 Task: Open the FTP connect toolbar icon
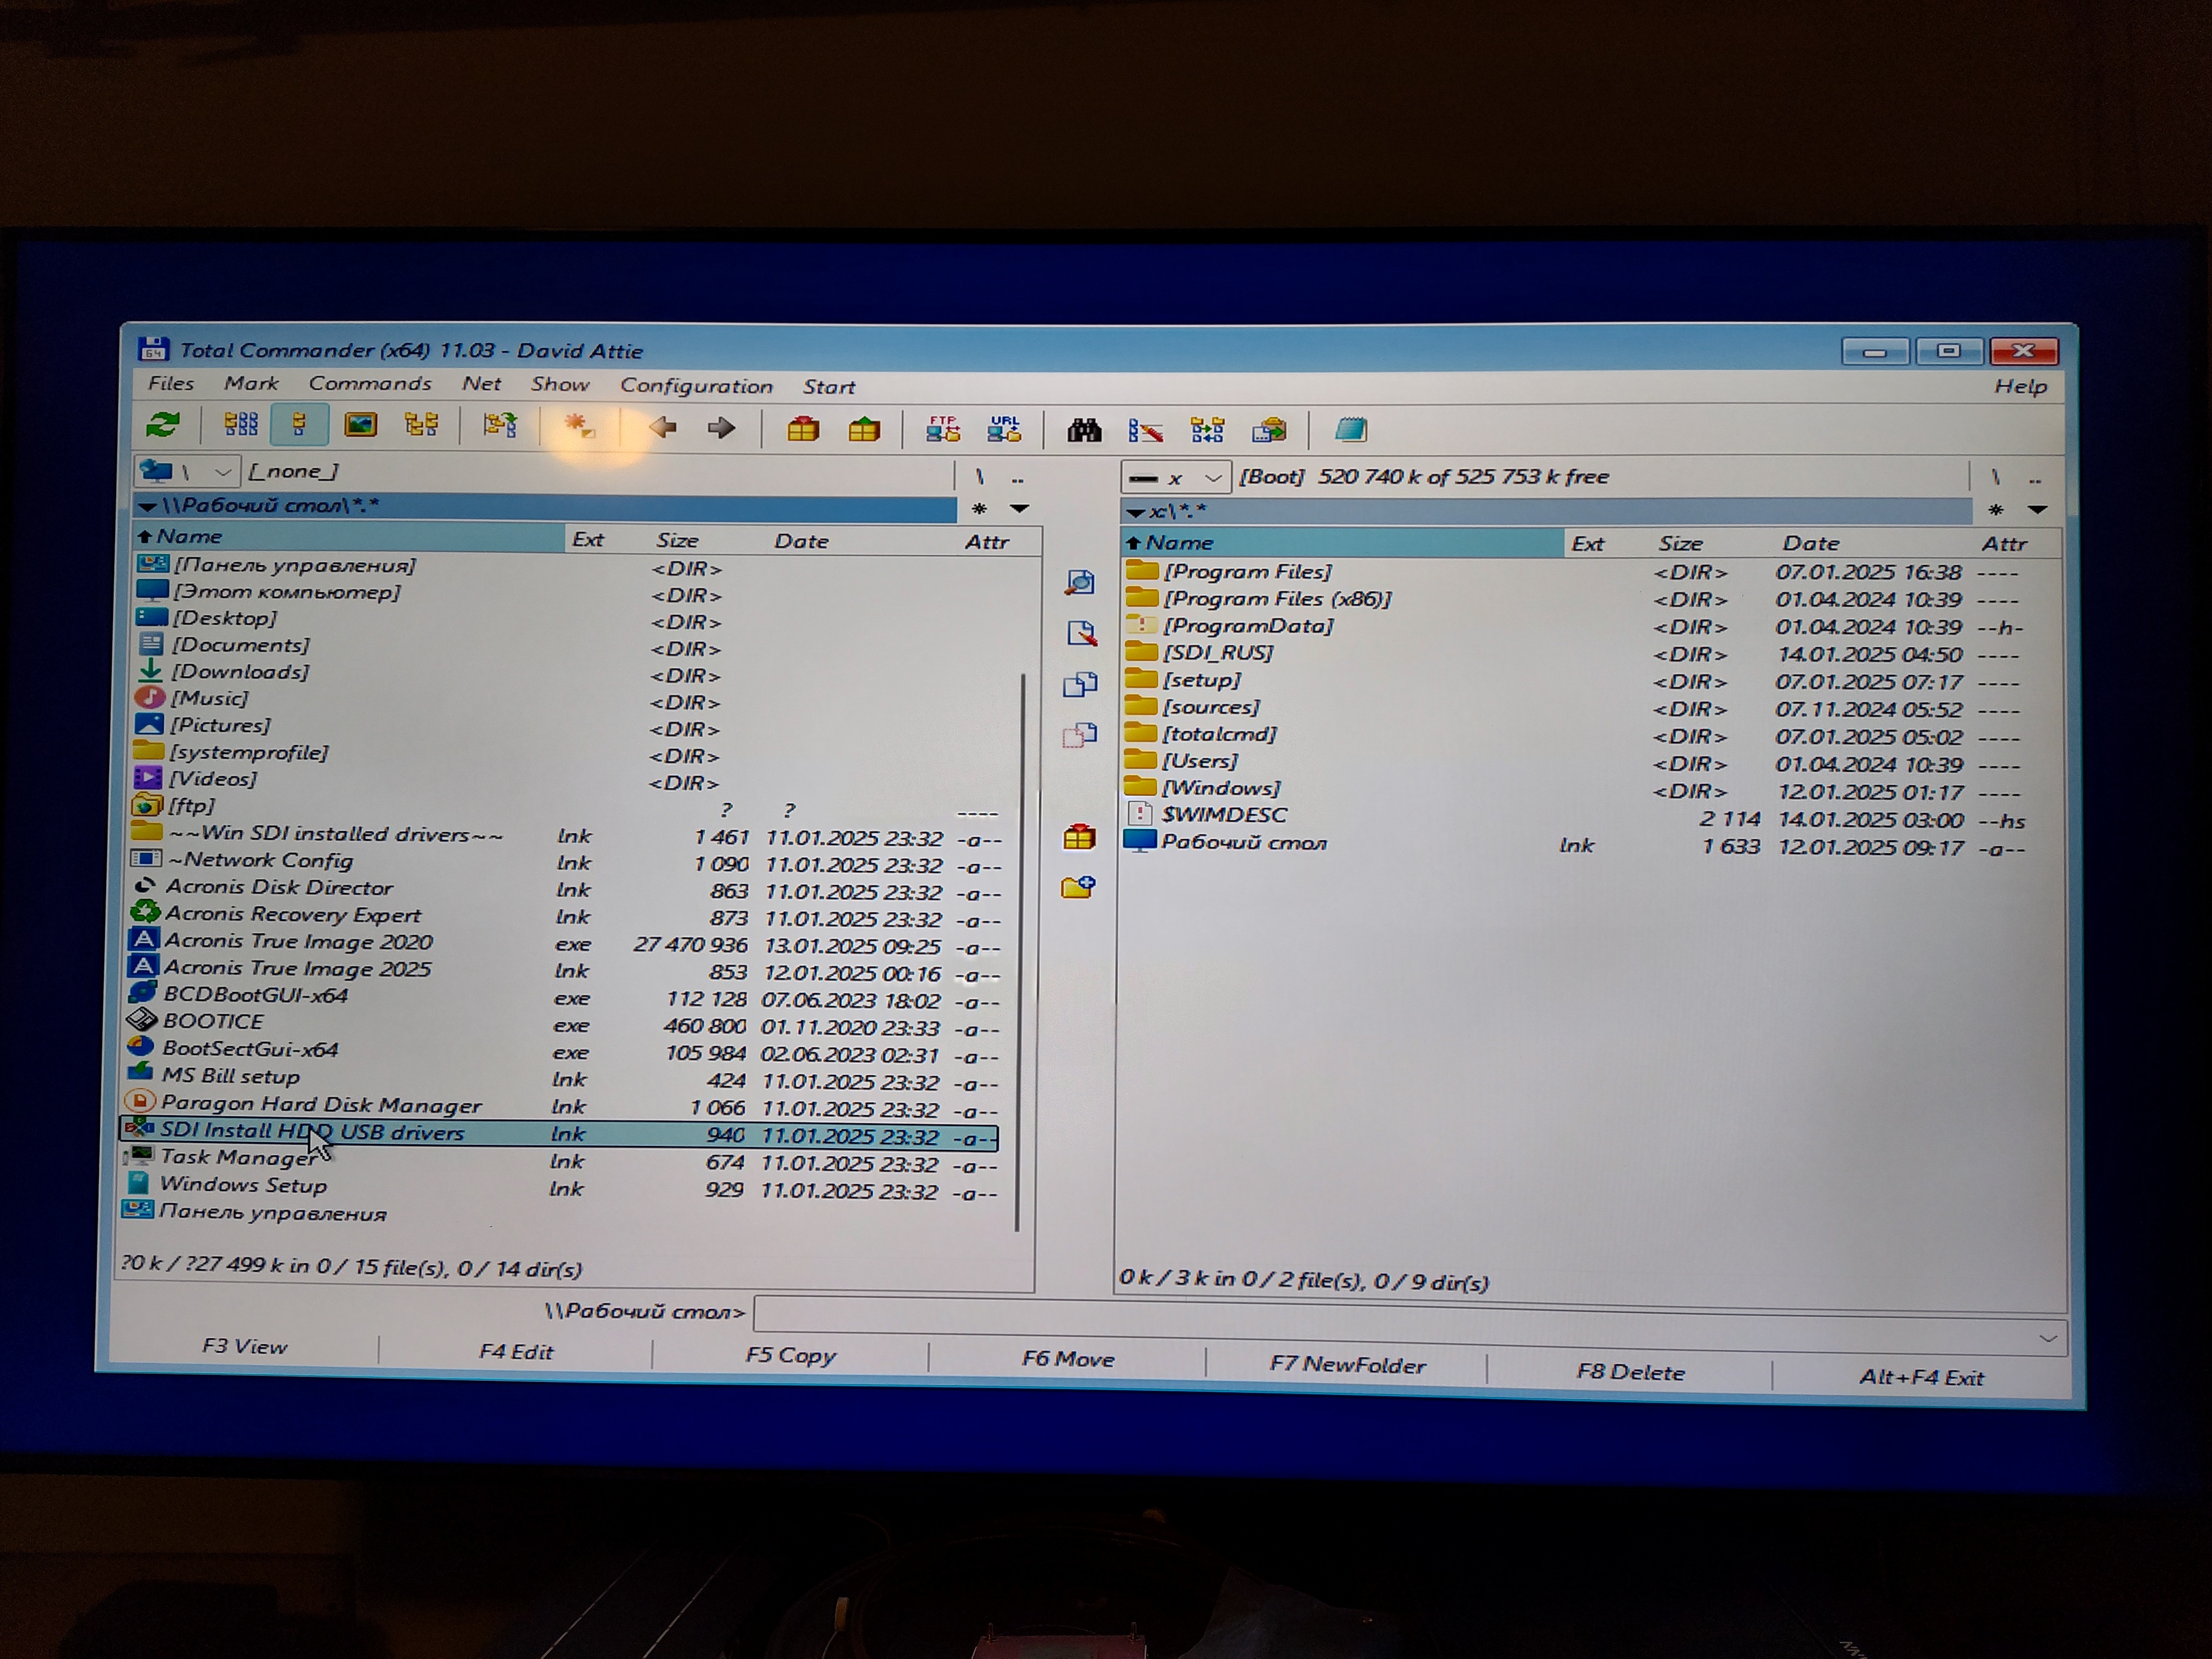tap(943, 430)
